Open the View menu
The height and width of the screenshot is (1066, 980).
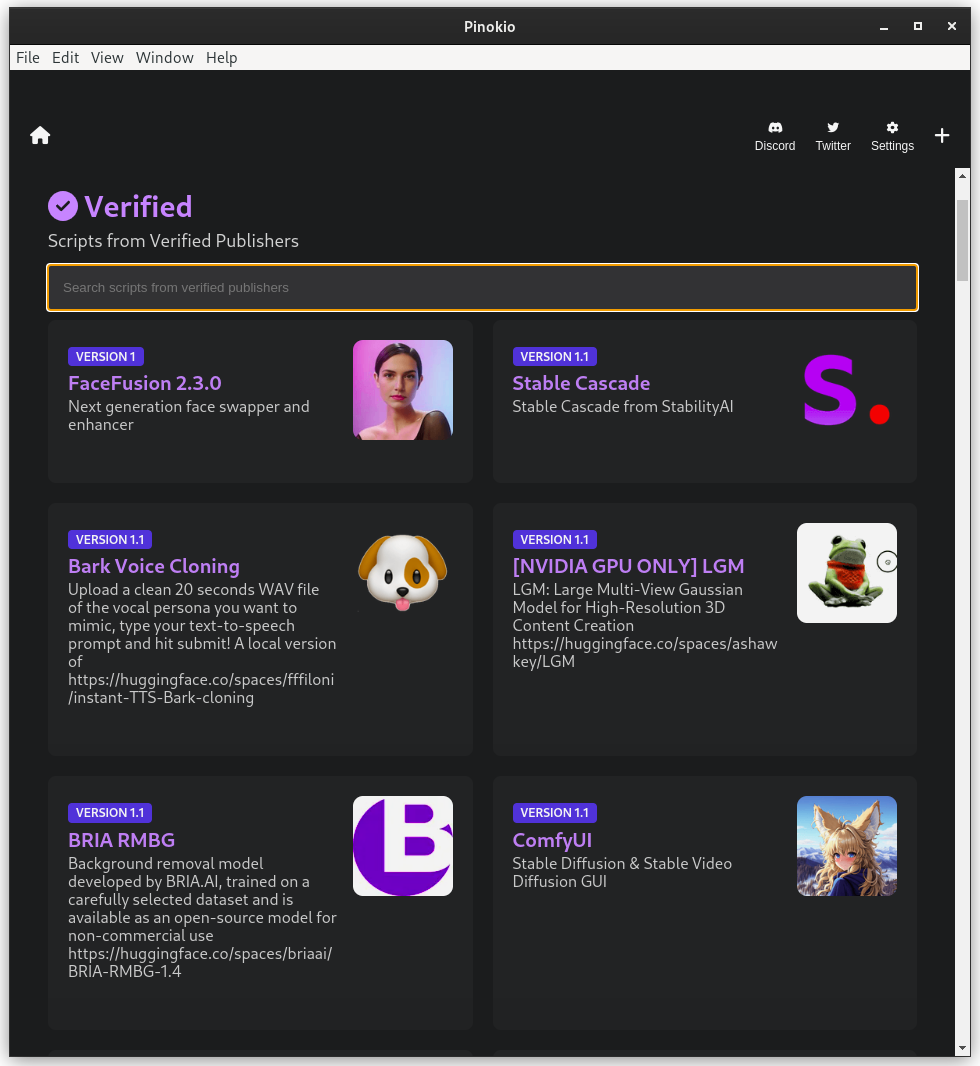[x=107, y=58]
